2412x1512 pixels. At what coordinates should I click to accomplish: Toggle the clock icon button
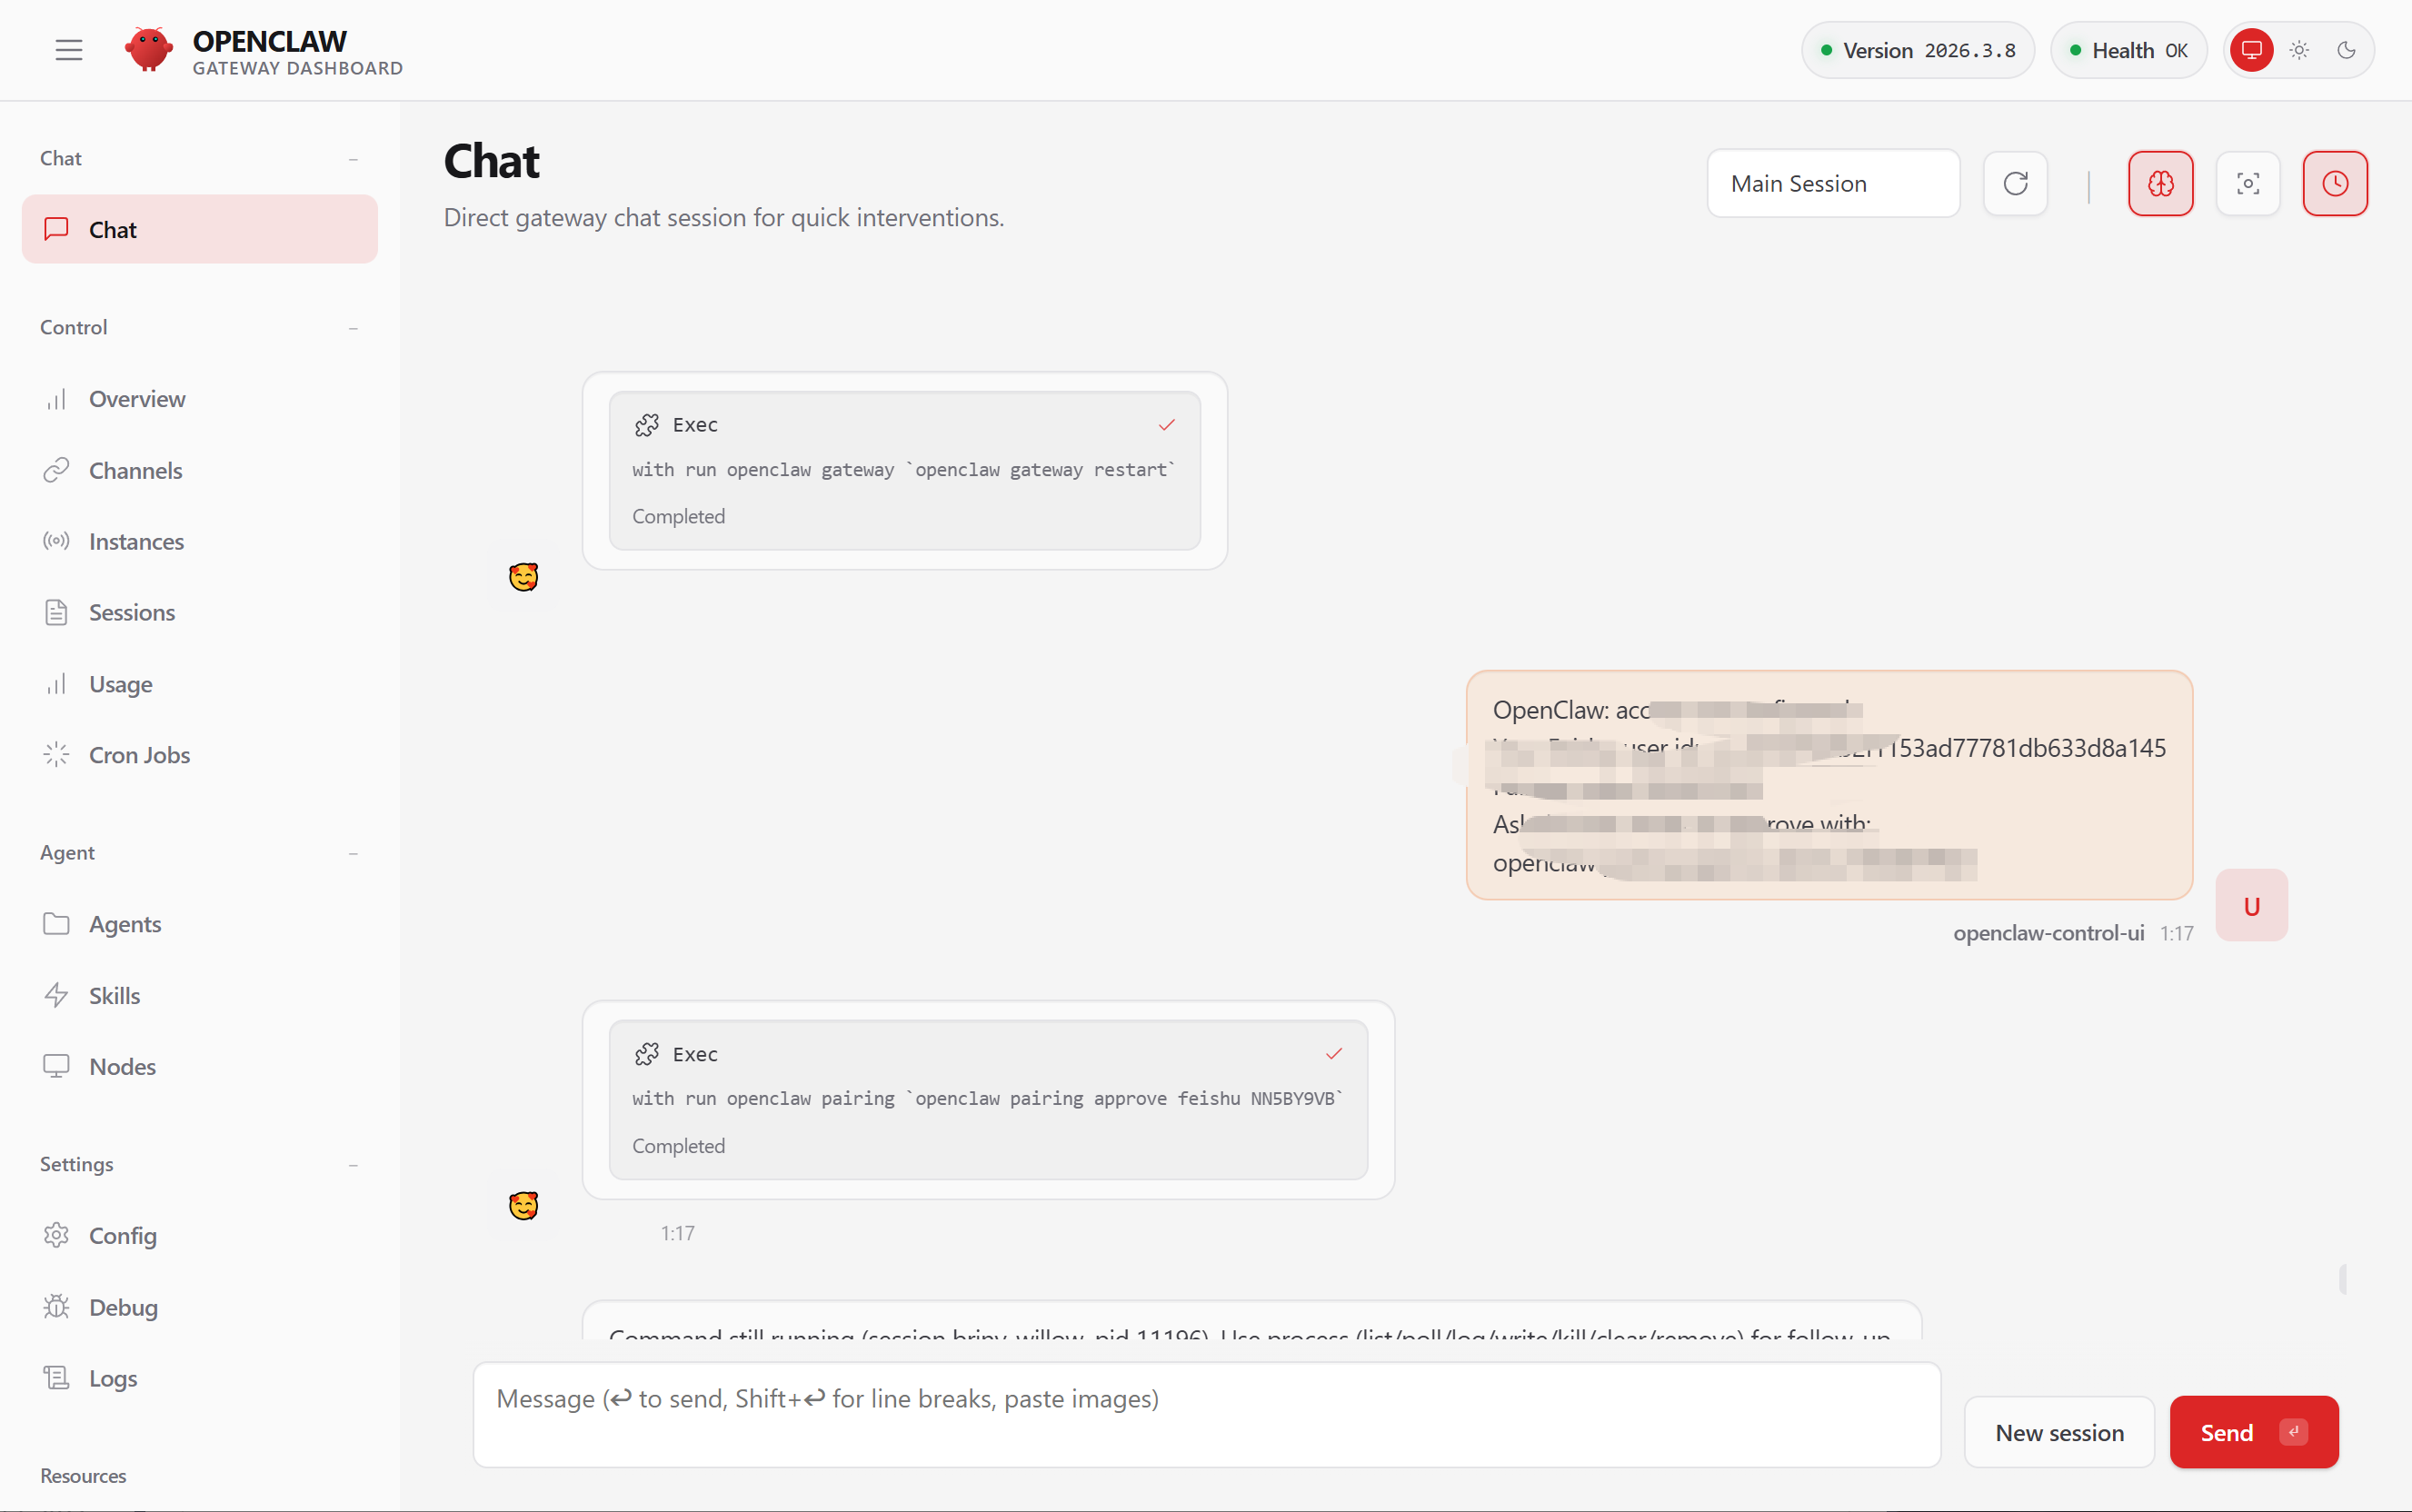2334,183
